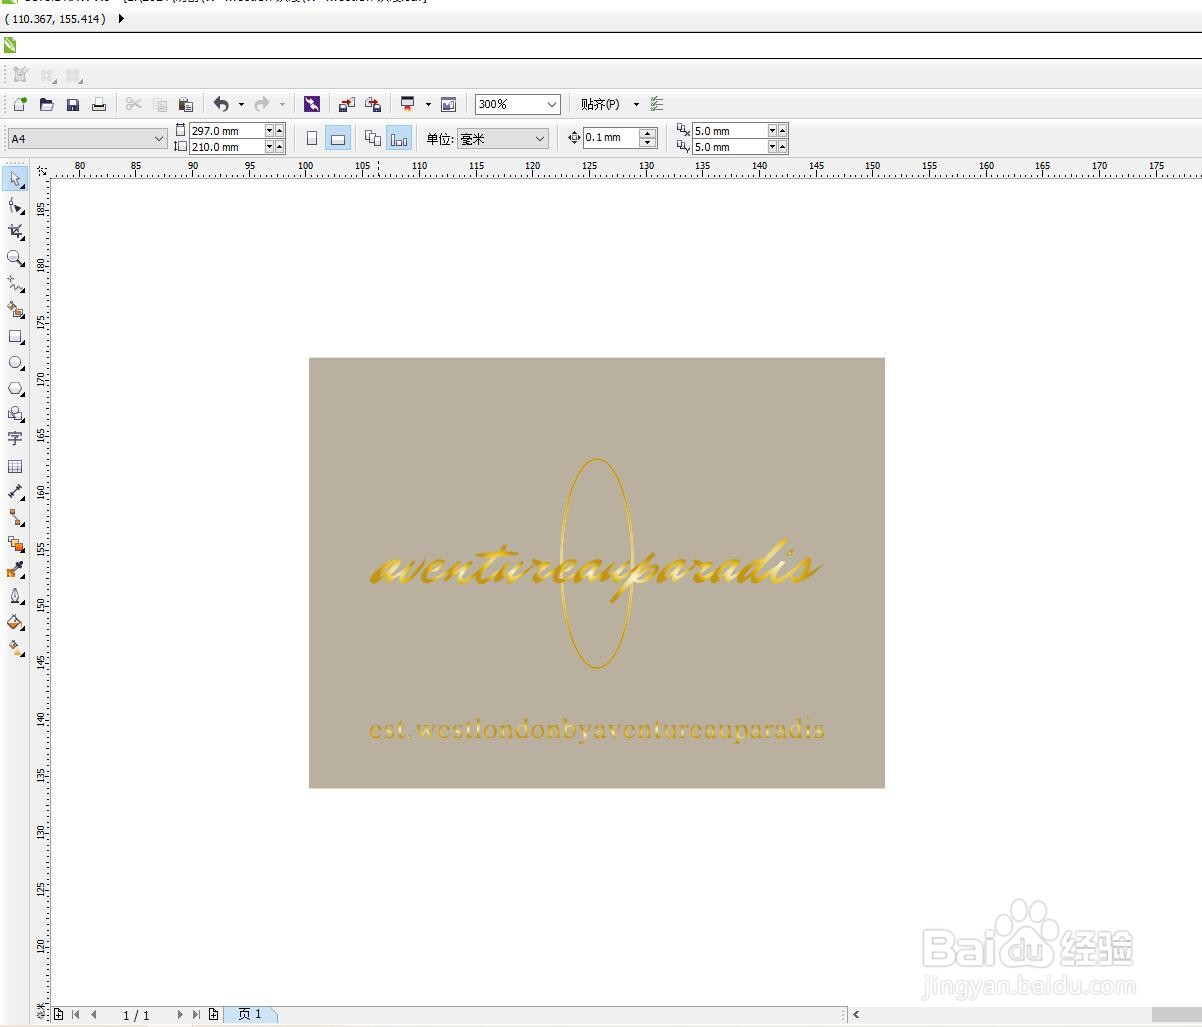Expand the undo history dropdown
The image size is (1202, 1027).
pos(241,104)
